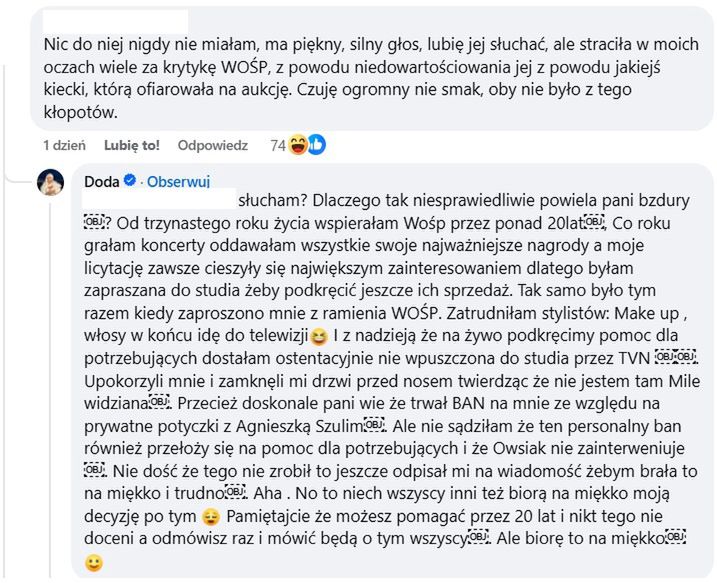This screenshot has height=583, width=717.
Task: Open the '1 dzień' comment timestamp
Action: (64, 145)
